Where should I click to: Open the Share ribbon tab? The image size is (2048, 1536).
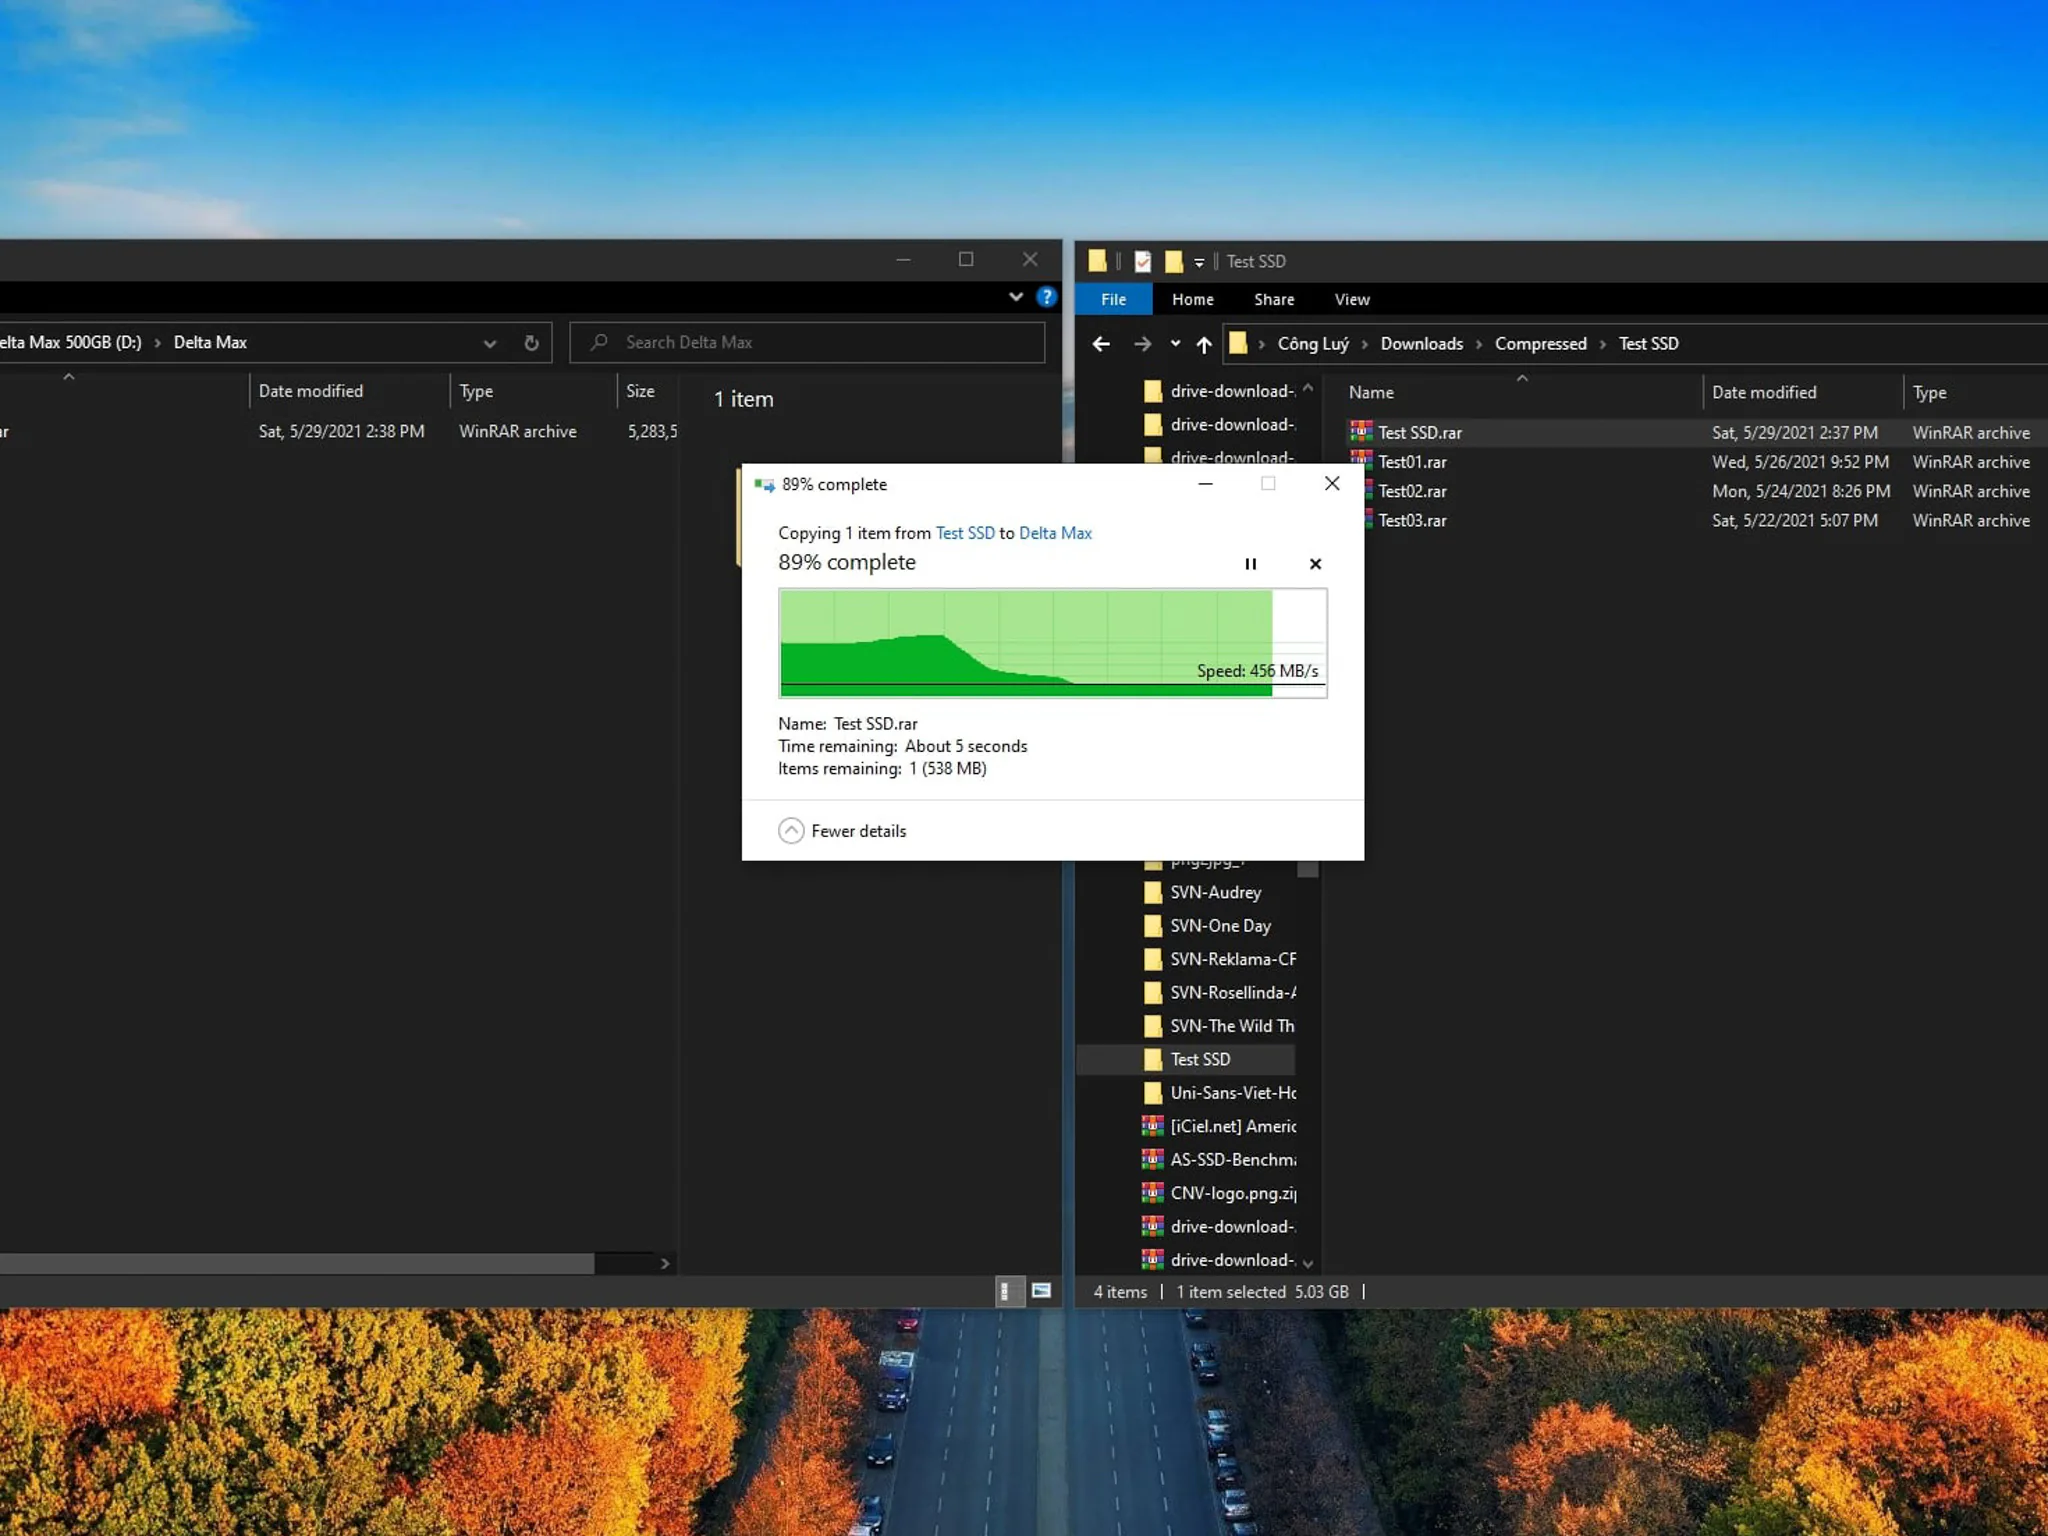(1274, 299)
